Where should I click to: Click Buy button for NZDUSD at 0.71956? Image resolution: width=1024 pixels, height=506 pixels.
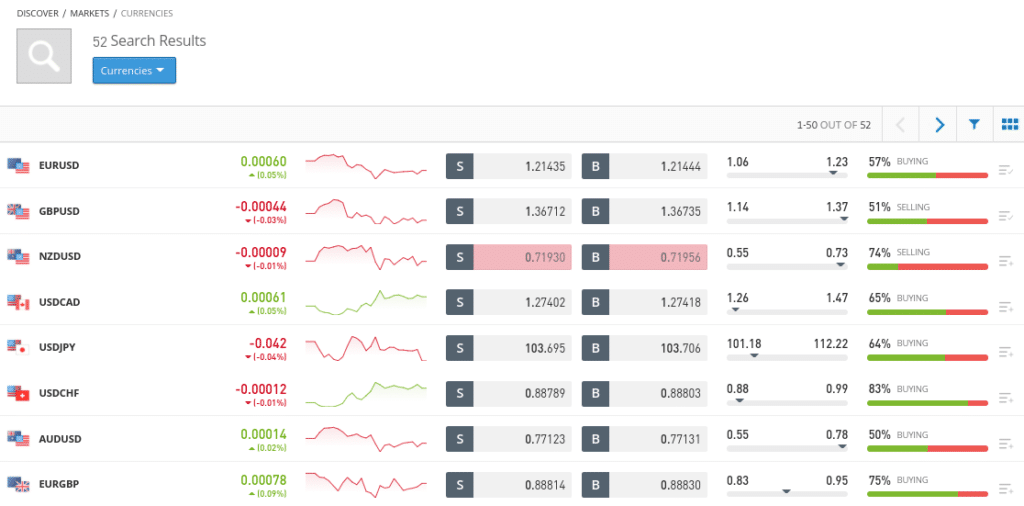644,257
